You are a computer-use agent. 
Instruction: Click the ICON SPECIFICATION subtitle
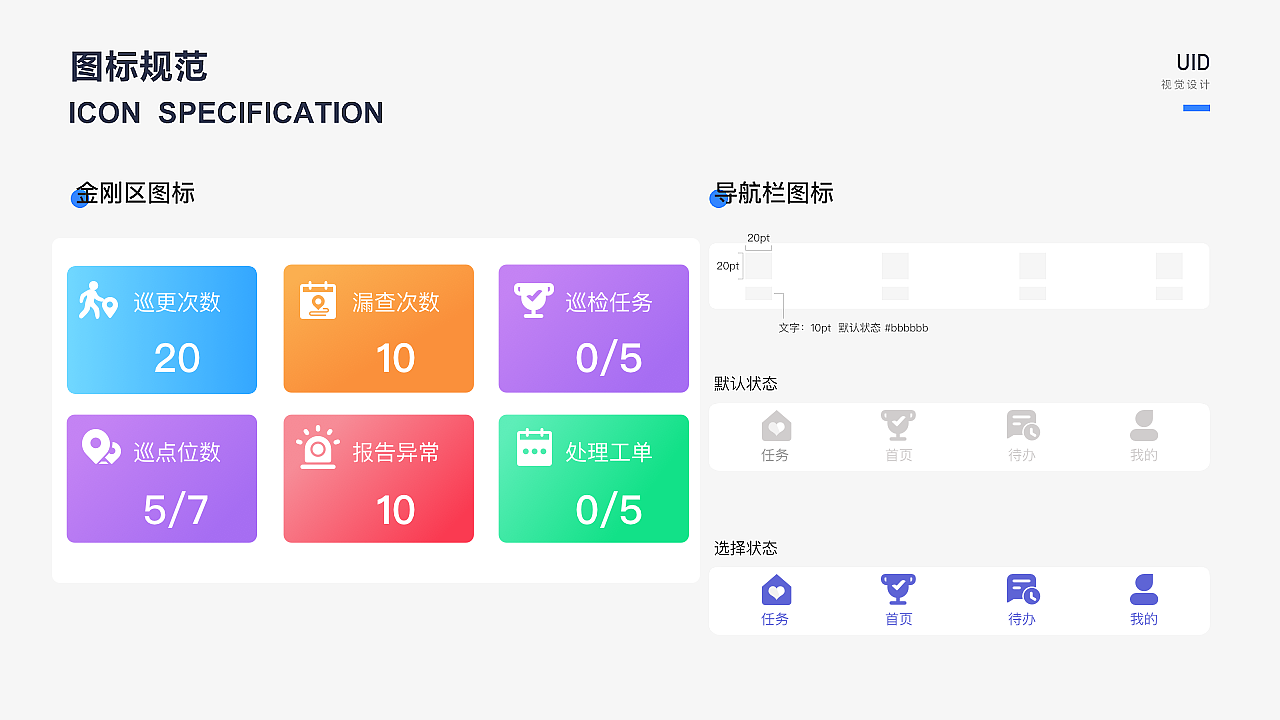(x=226, y=113)
